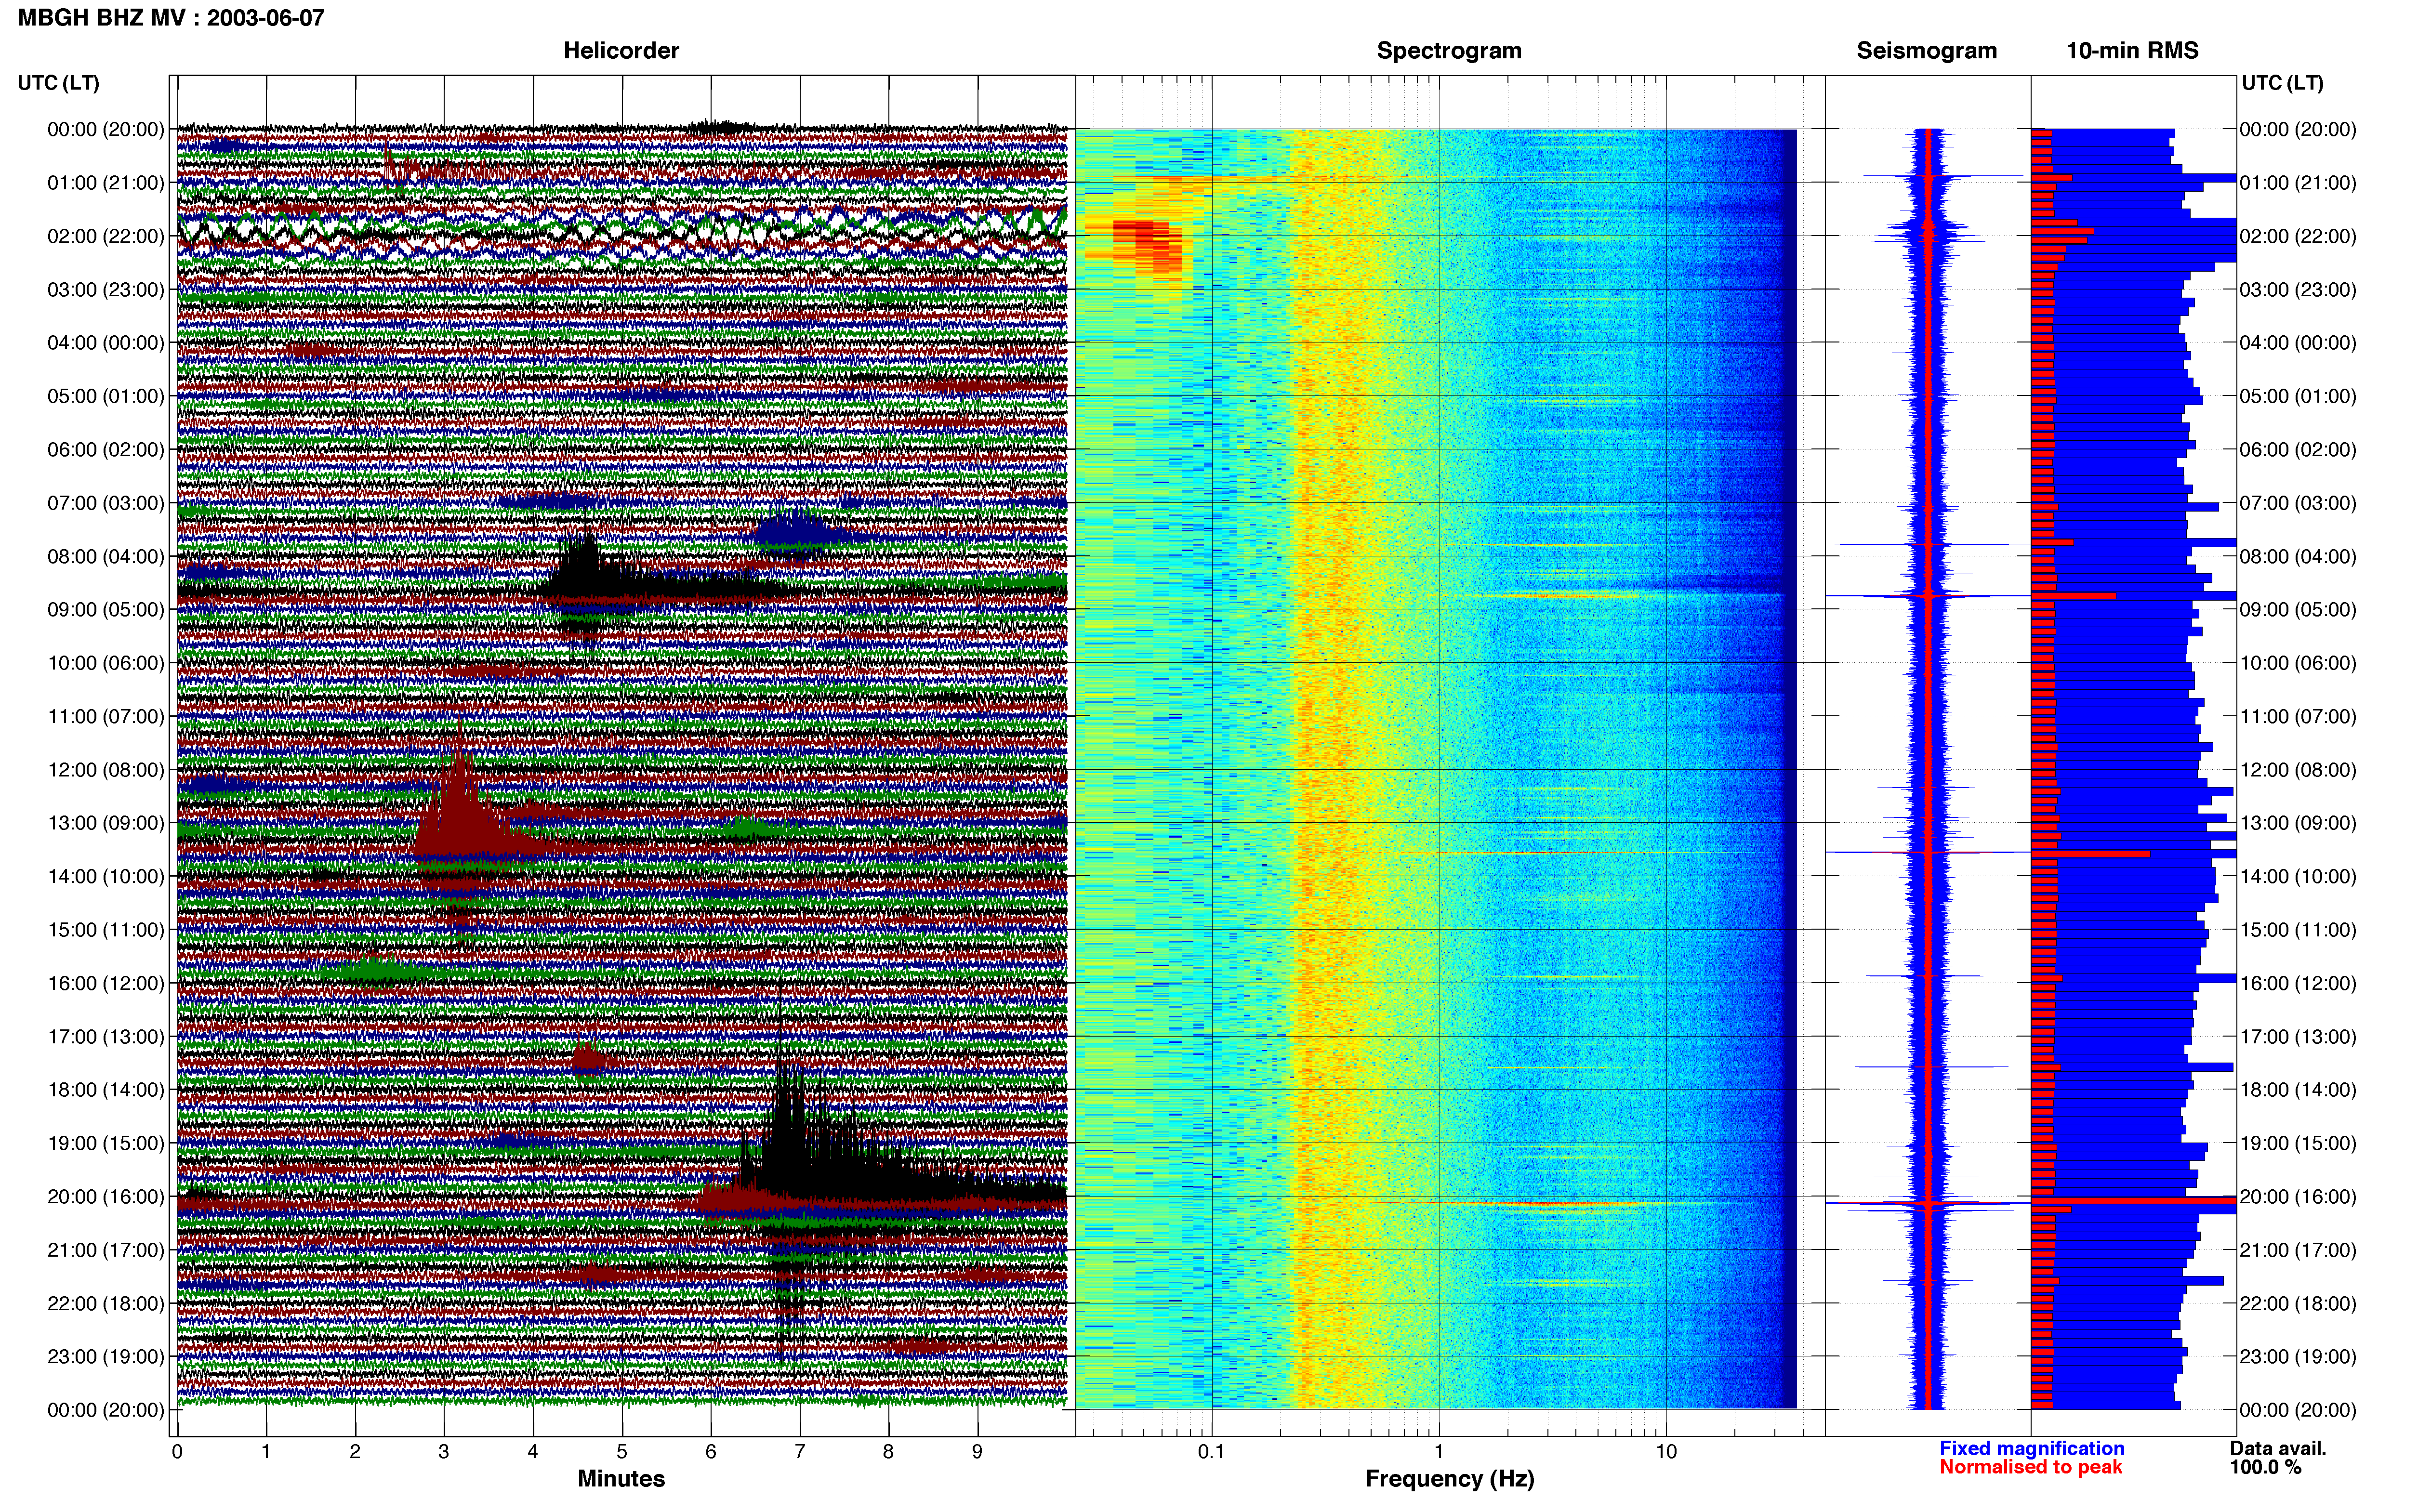Image resolution: width=2418 pixels, height=1512 pixels.
Task: Click the right time label '01:00 (21:00)'
Action: tap(2298, 183)
